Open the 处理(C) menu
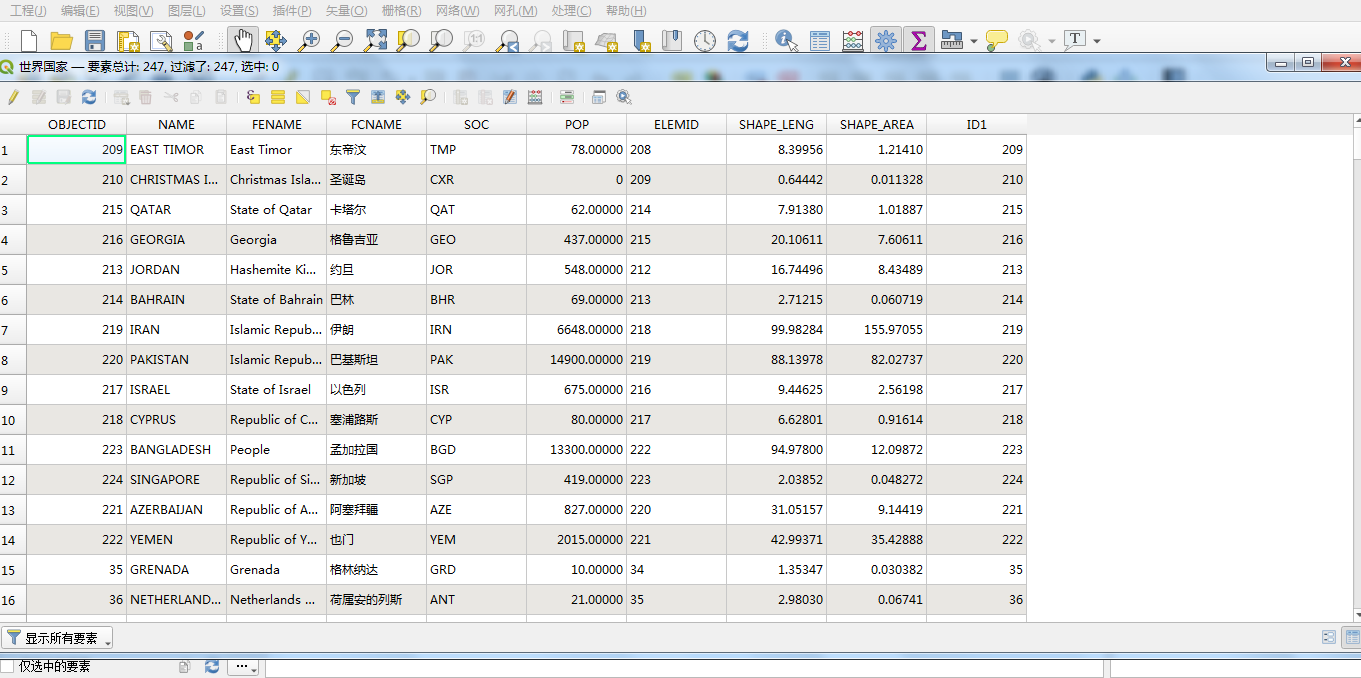The height and width of the screenshot is (678, 1361). (571, 10)
